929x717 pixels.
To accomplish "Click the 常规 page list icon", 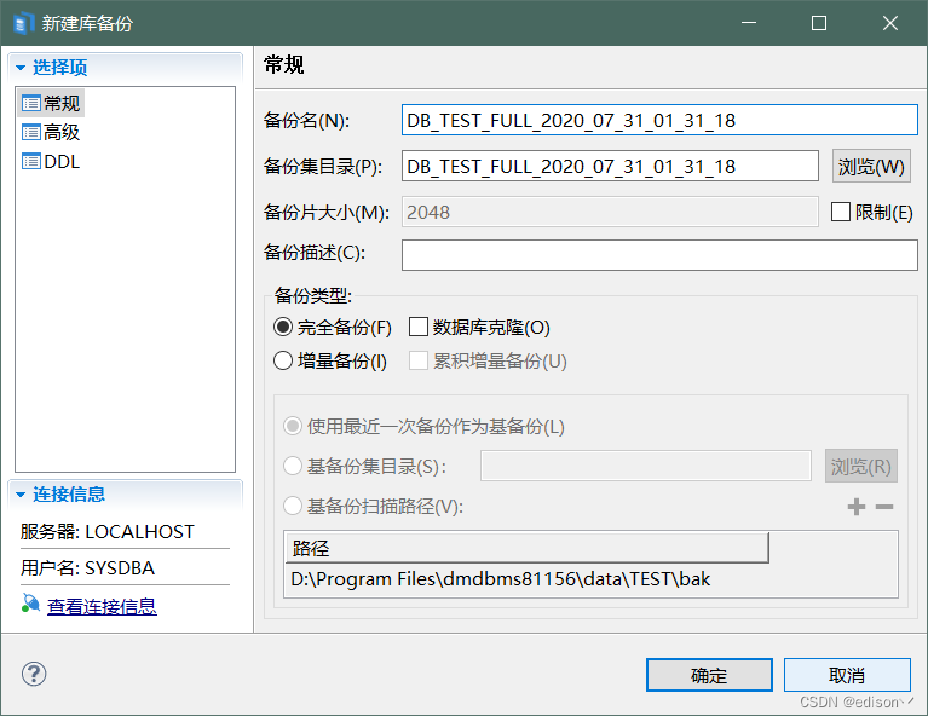I will point(31,103).
